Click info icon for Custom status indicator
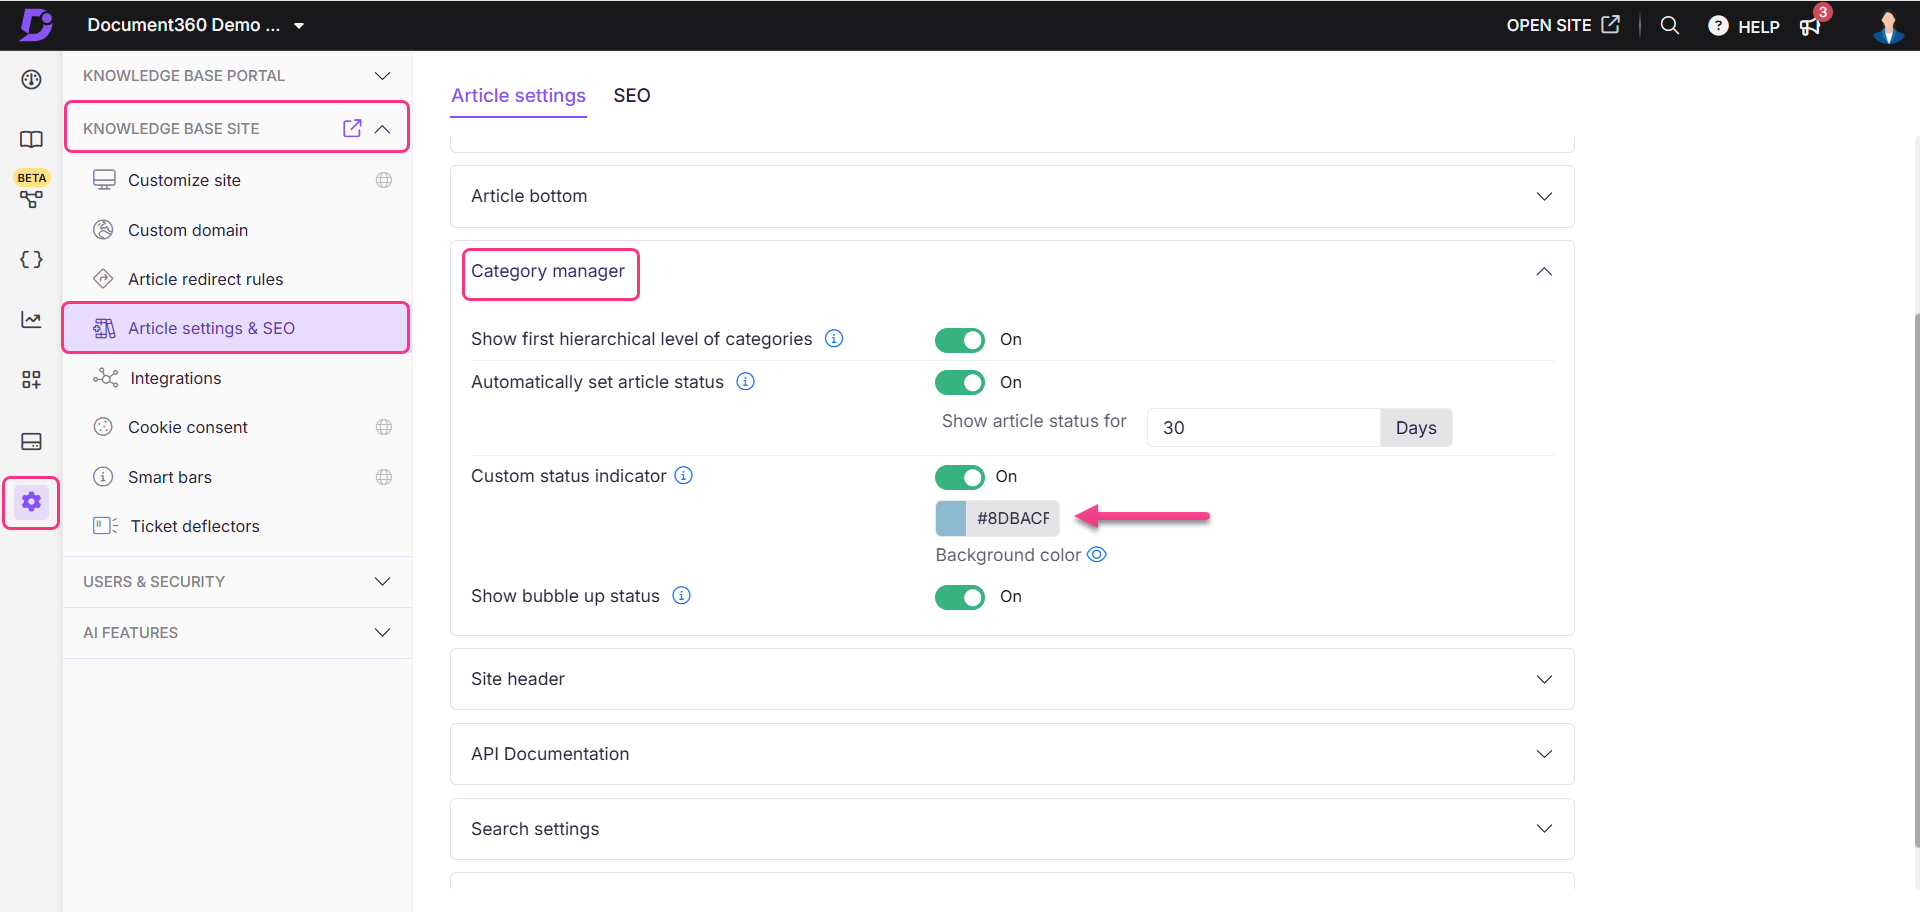This screenshot has height=912, width=1920. [x=683, y=475]
